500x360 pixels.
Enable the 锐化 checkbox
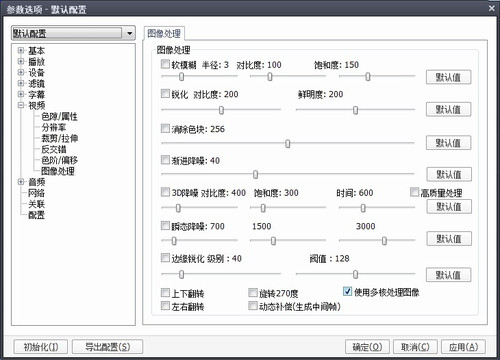pos(165,93)
